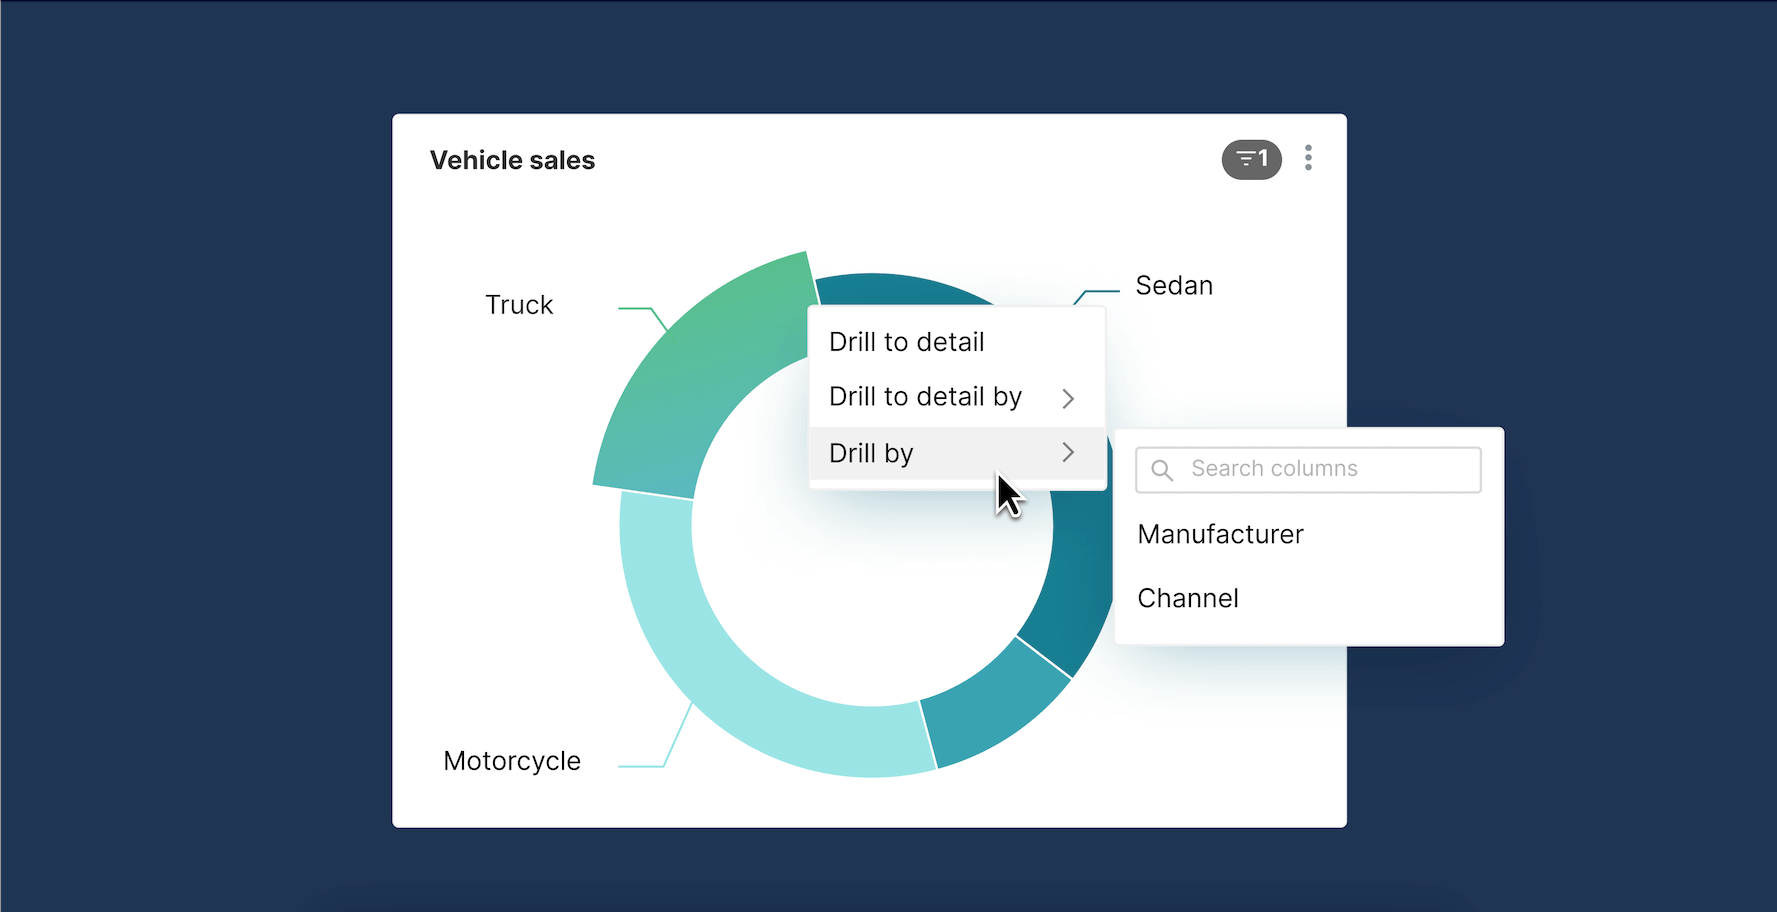Click the applied filters badge icon
Viewport: 1777px width, 912px height.
(x=1251, y=159)
